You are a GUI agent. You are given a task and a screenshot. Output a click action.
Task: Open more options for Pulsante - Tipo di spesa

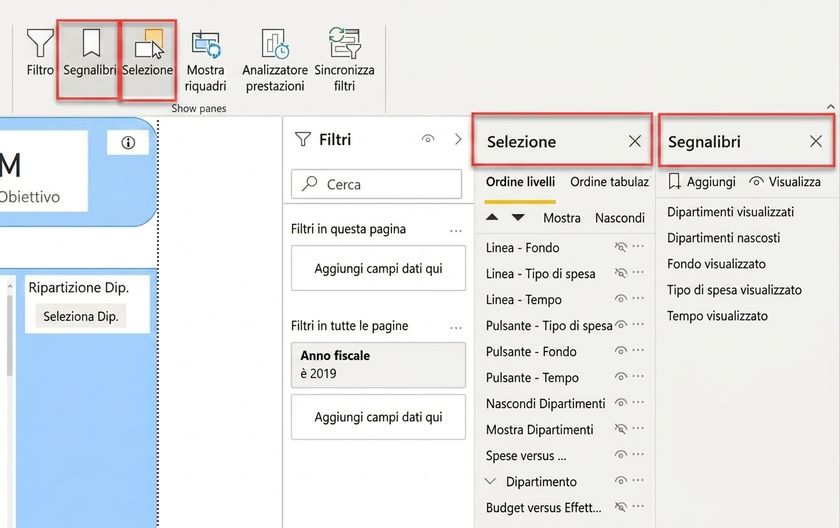point(638,325)
